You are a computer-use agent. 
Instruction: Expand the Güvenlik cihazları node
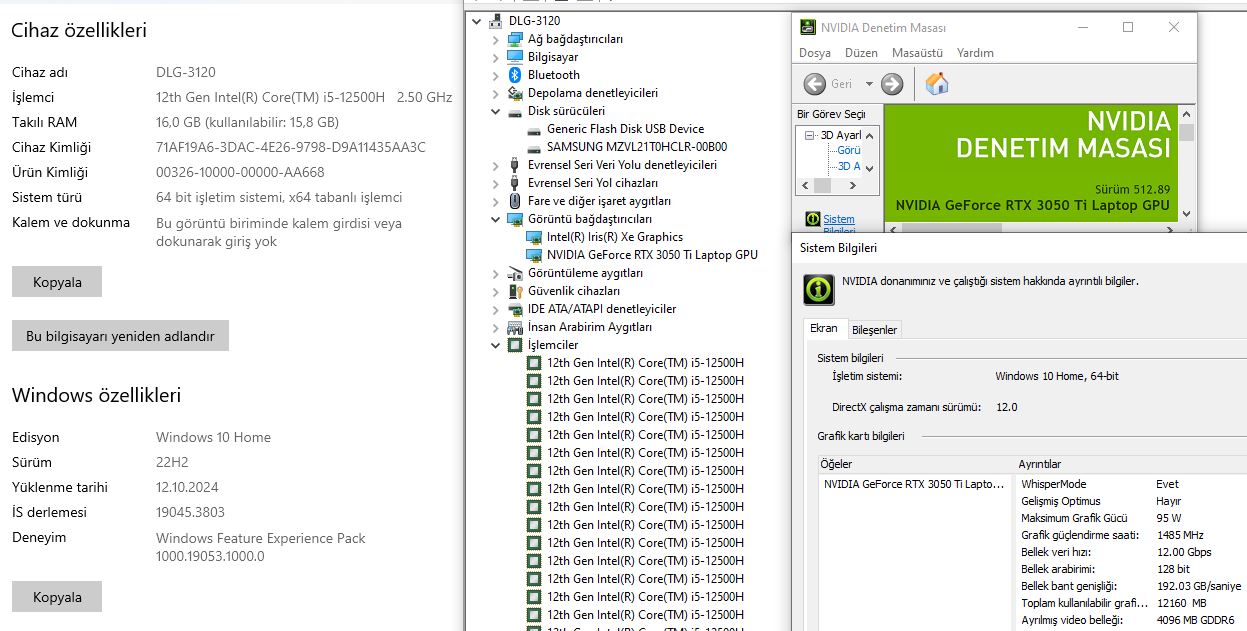[x=495, y=291]
